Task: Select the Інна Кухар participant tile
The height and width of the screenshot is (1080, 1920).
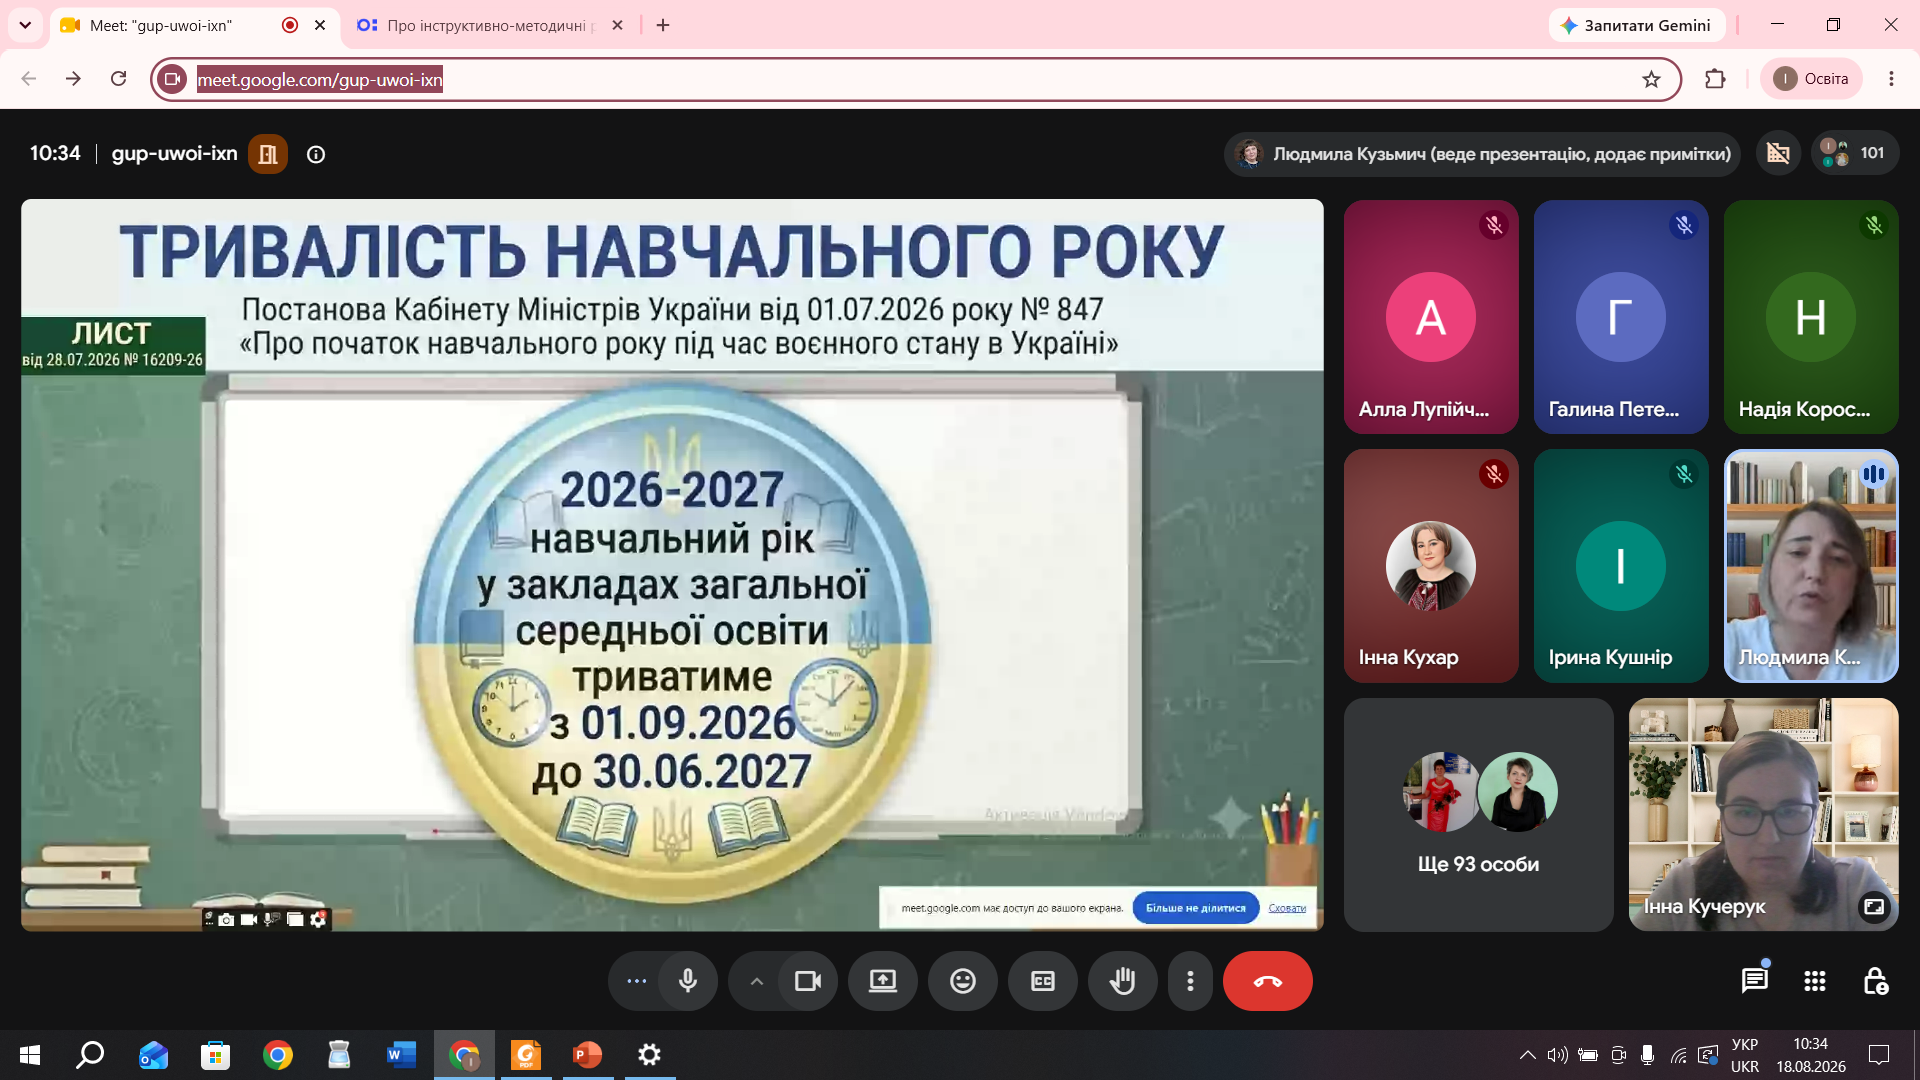Action: pos(1431,566)
